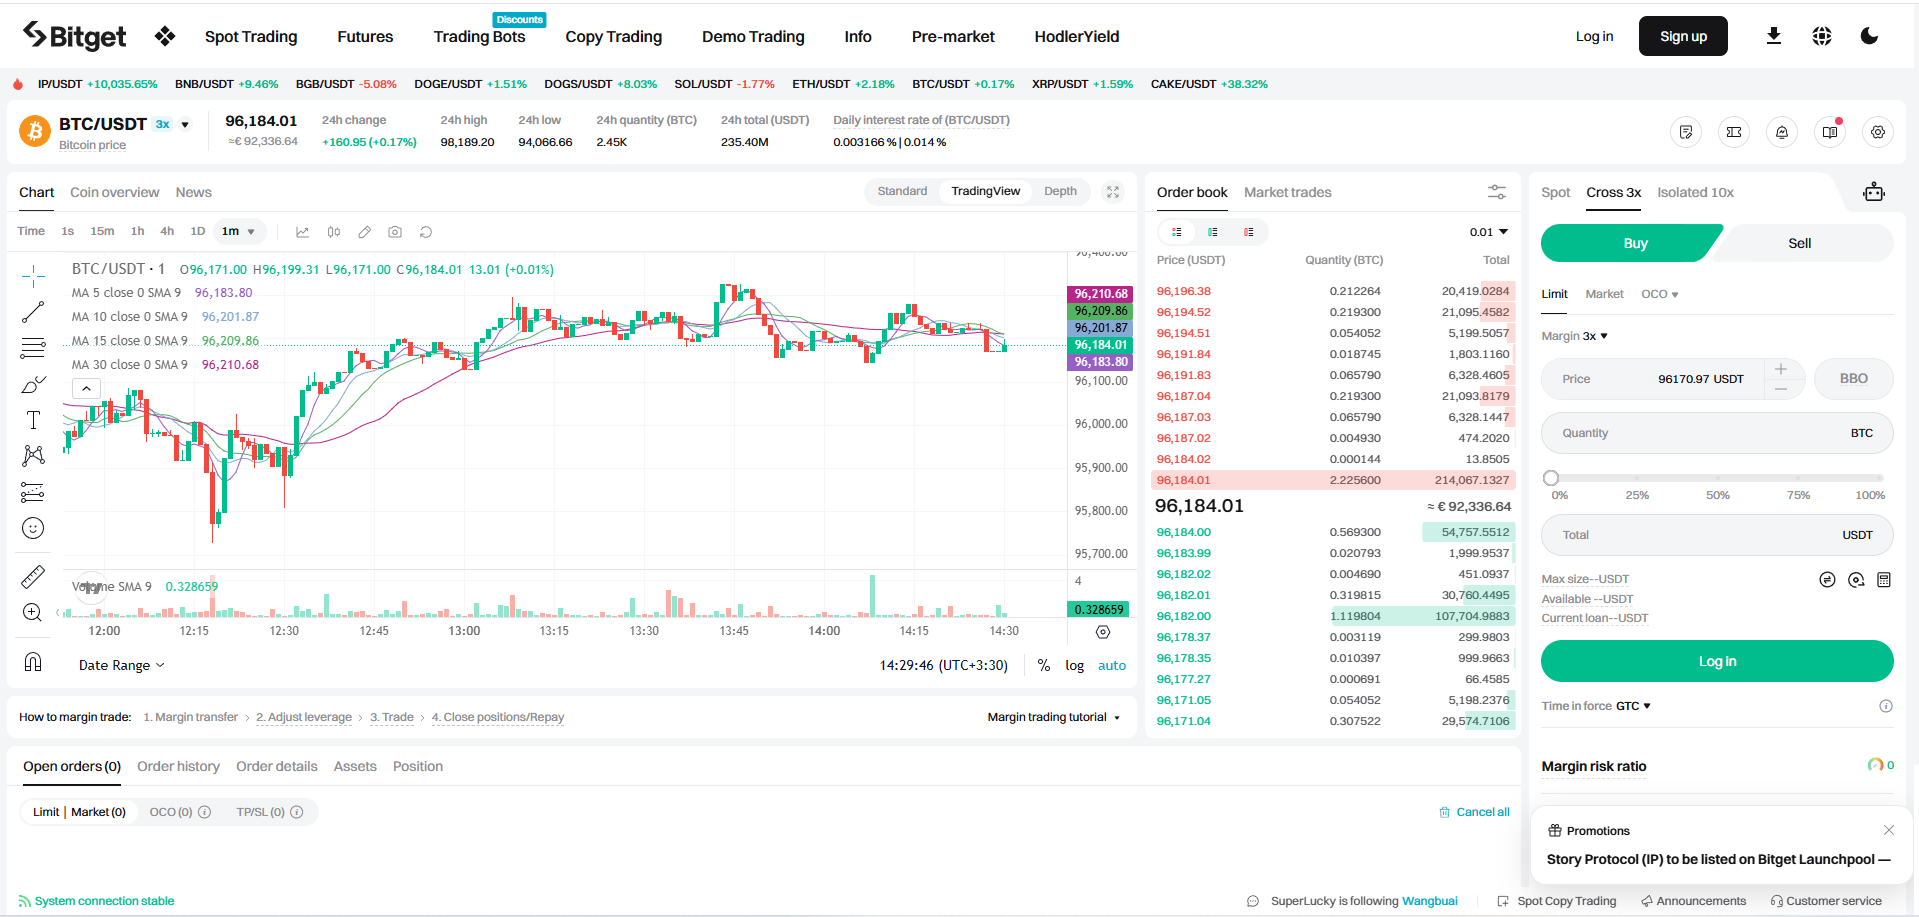Select the patterns drawing tool
Viewport: 1919px width, 917px height.
coord(33,456)
